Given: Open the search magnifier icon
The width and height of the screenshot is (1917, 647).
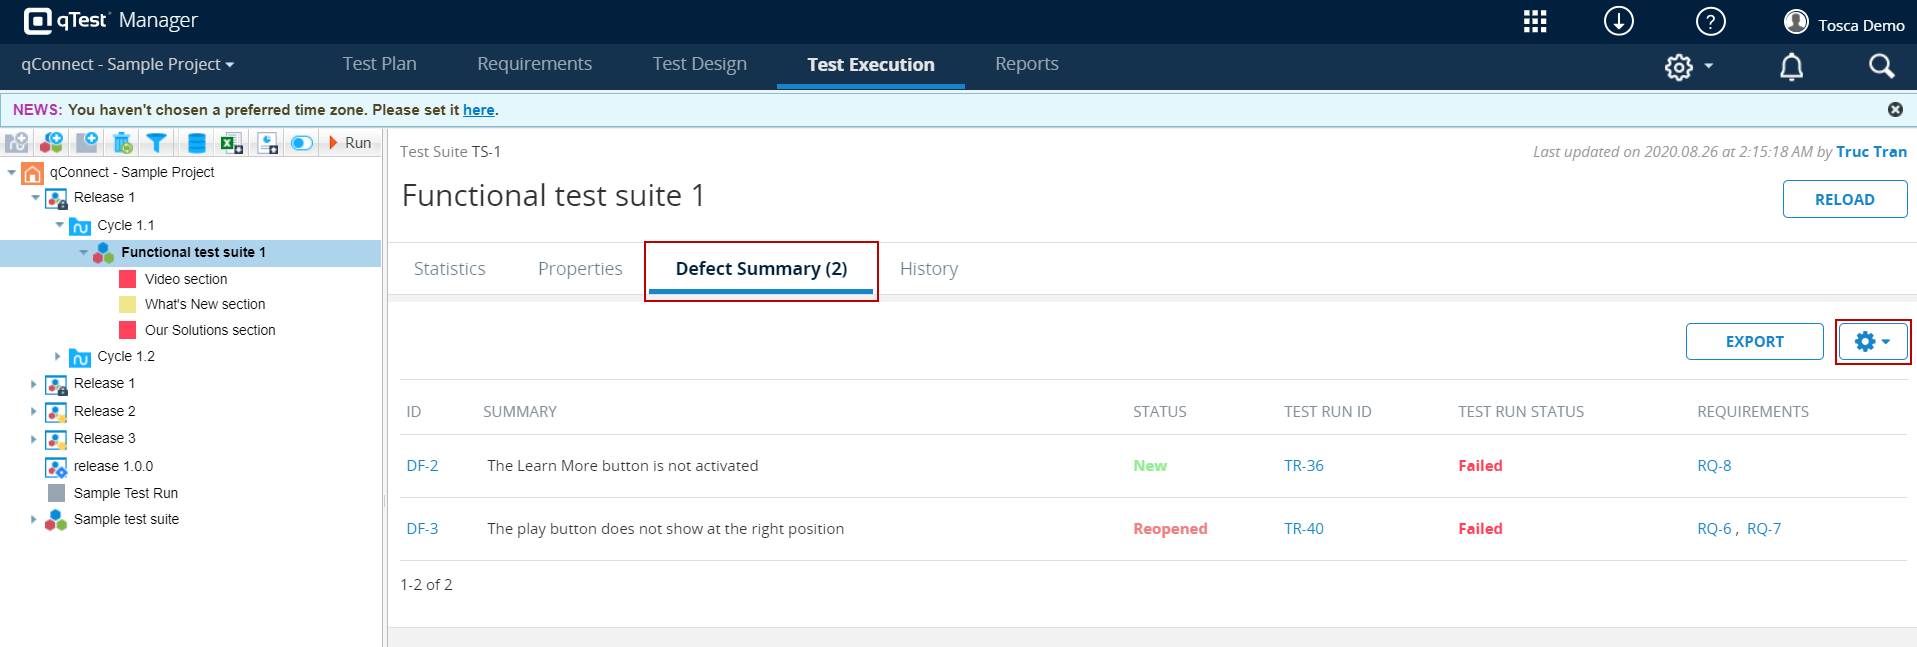Looking at the screenshot, I should pos(1881,66).
